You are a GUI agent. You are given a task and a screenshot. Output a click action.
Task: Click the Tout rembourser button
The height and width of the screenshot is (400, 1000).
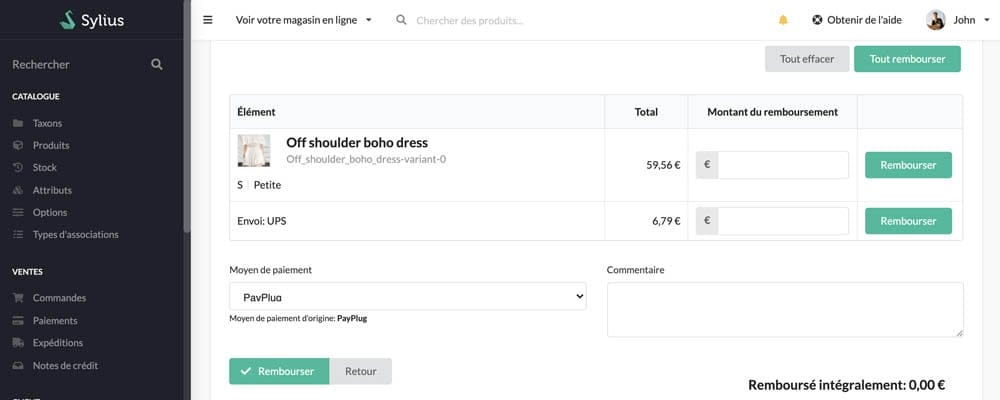[x=907, y=59]
